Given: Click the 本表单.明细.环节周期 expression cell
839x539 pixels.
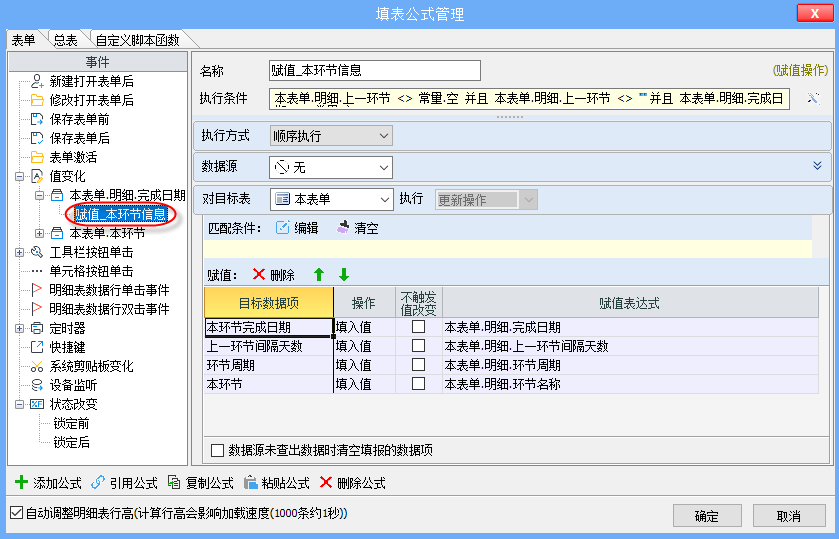Looking at the screenshot, I should [x=630, y=365].
